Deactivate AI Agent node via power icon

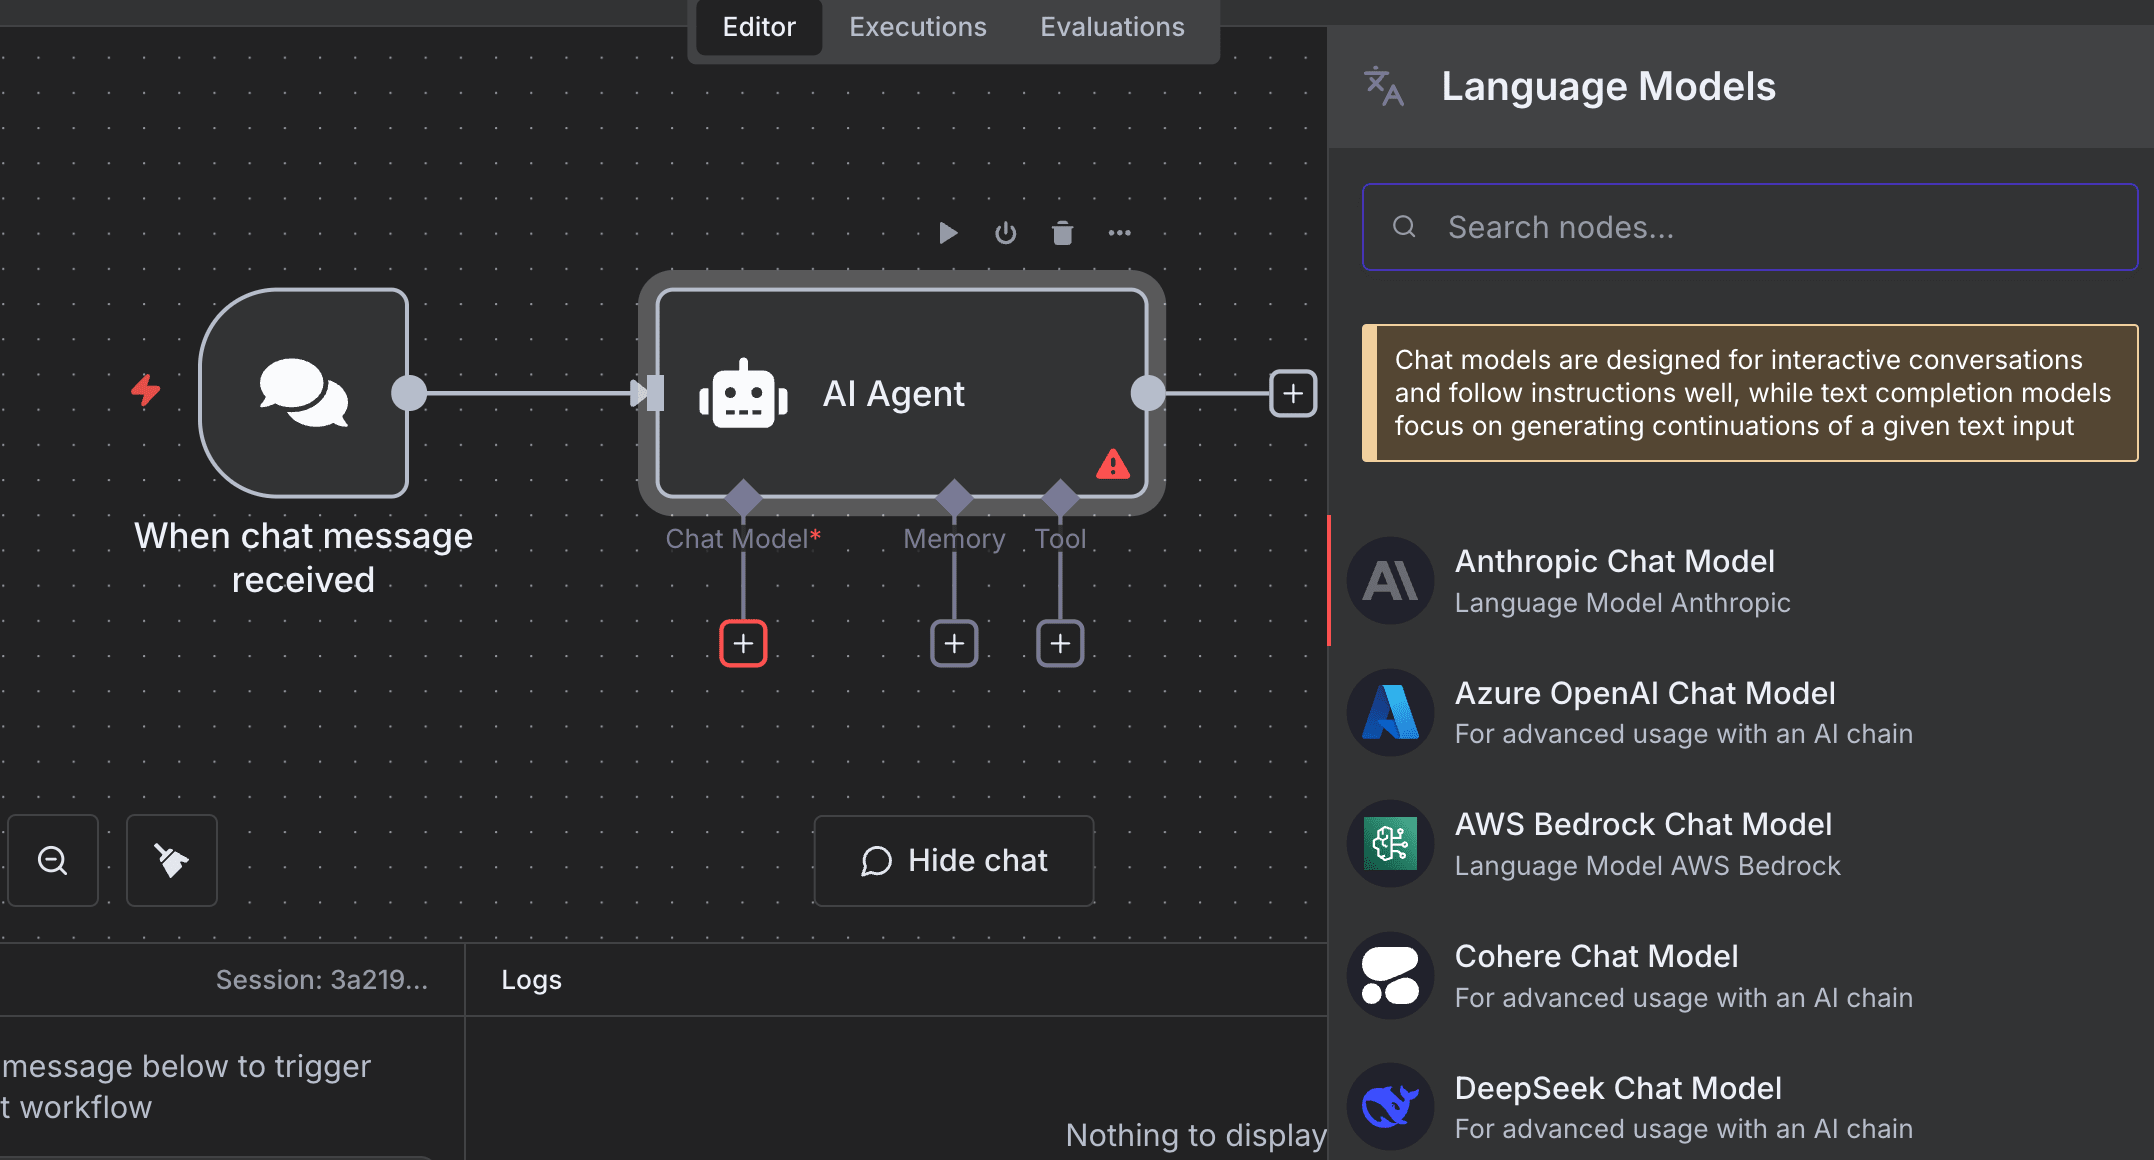tap(1005, 233)
